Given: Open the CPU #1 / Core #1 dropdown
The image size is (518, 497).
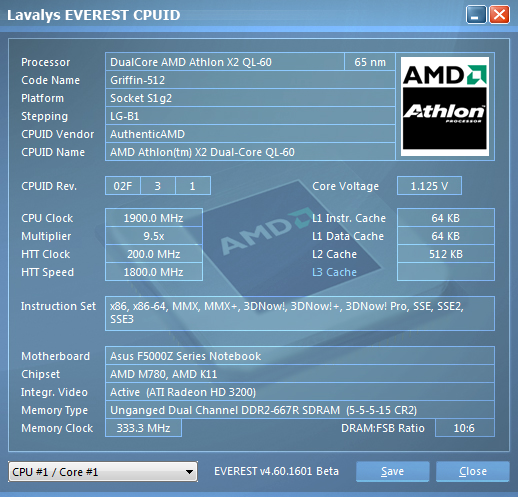Looking at the screenshot, I should (x=103, y=472).
